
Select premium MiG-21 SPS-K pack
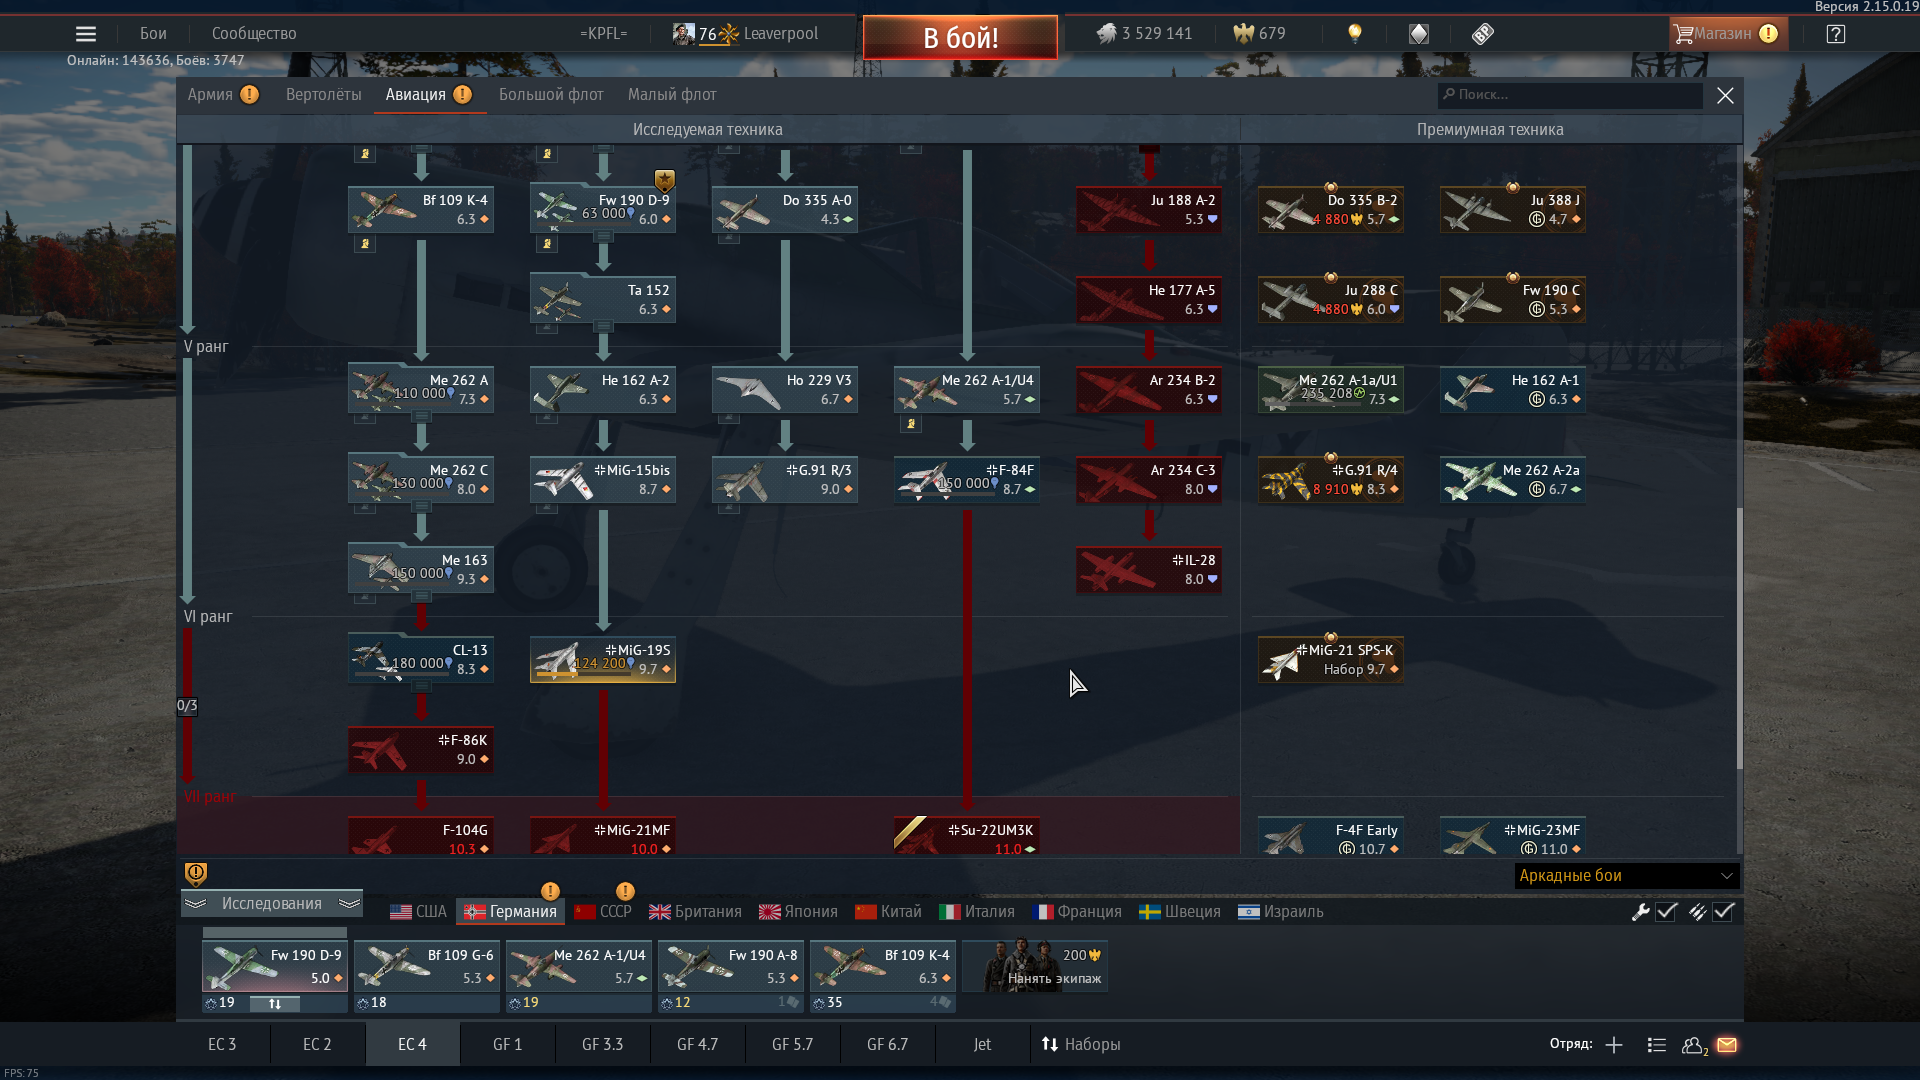pyautogui.click(x=1331, y=660)
